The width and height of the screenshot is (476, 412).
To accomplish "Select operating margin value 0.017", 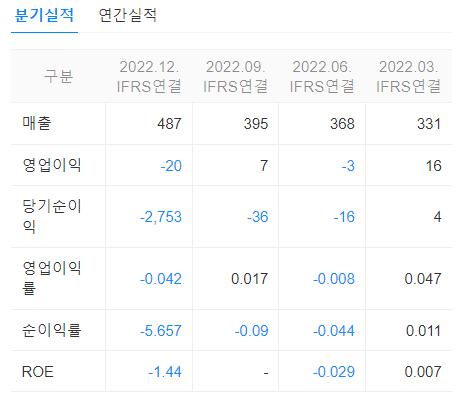I will pyautogui.click(x=249, y=279).
